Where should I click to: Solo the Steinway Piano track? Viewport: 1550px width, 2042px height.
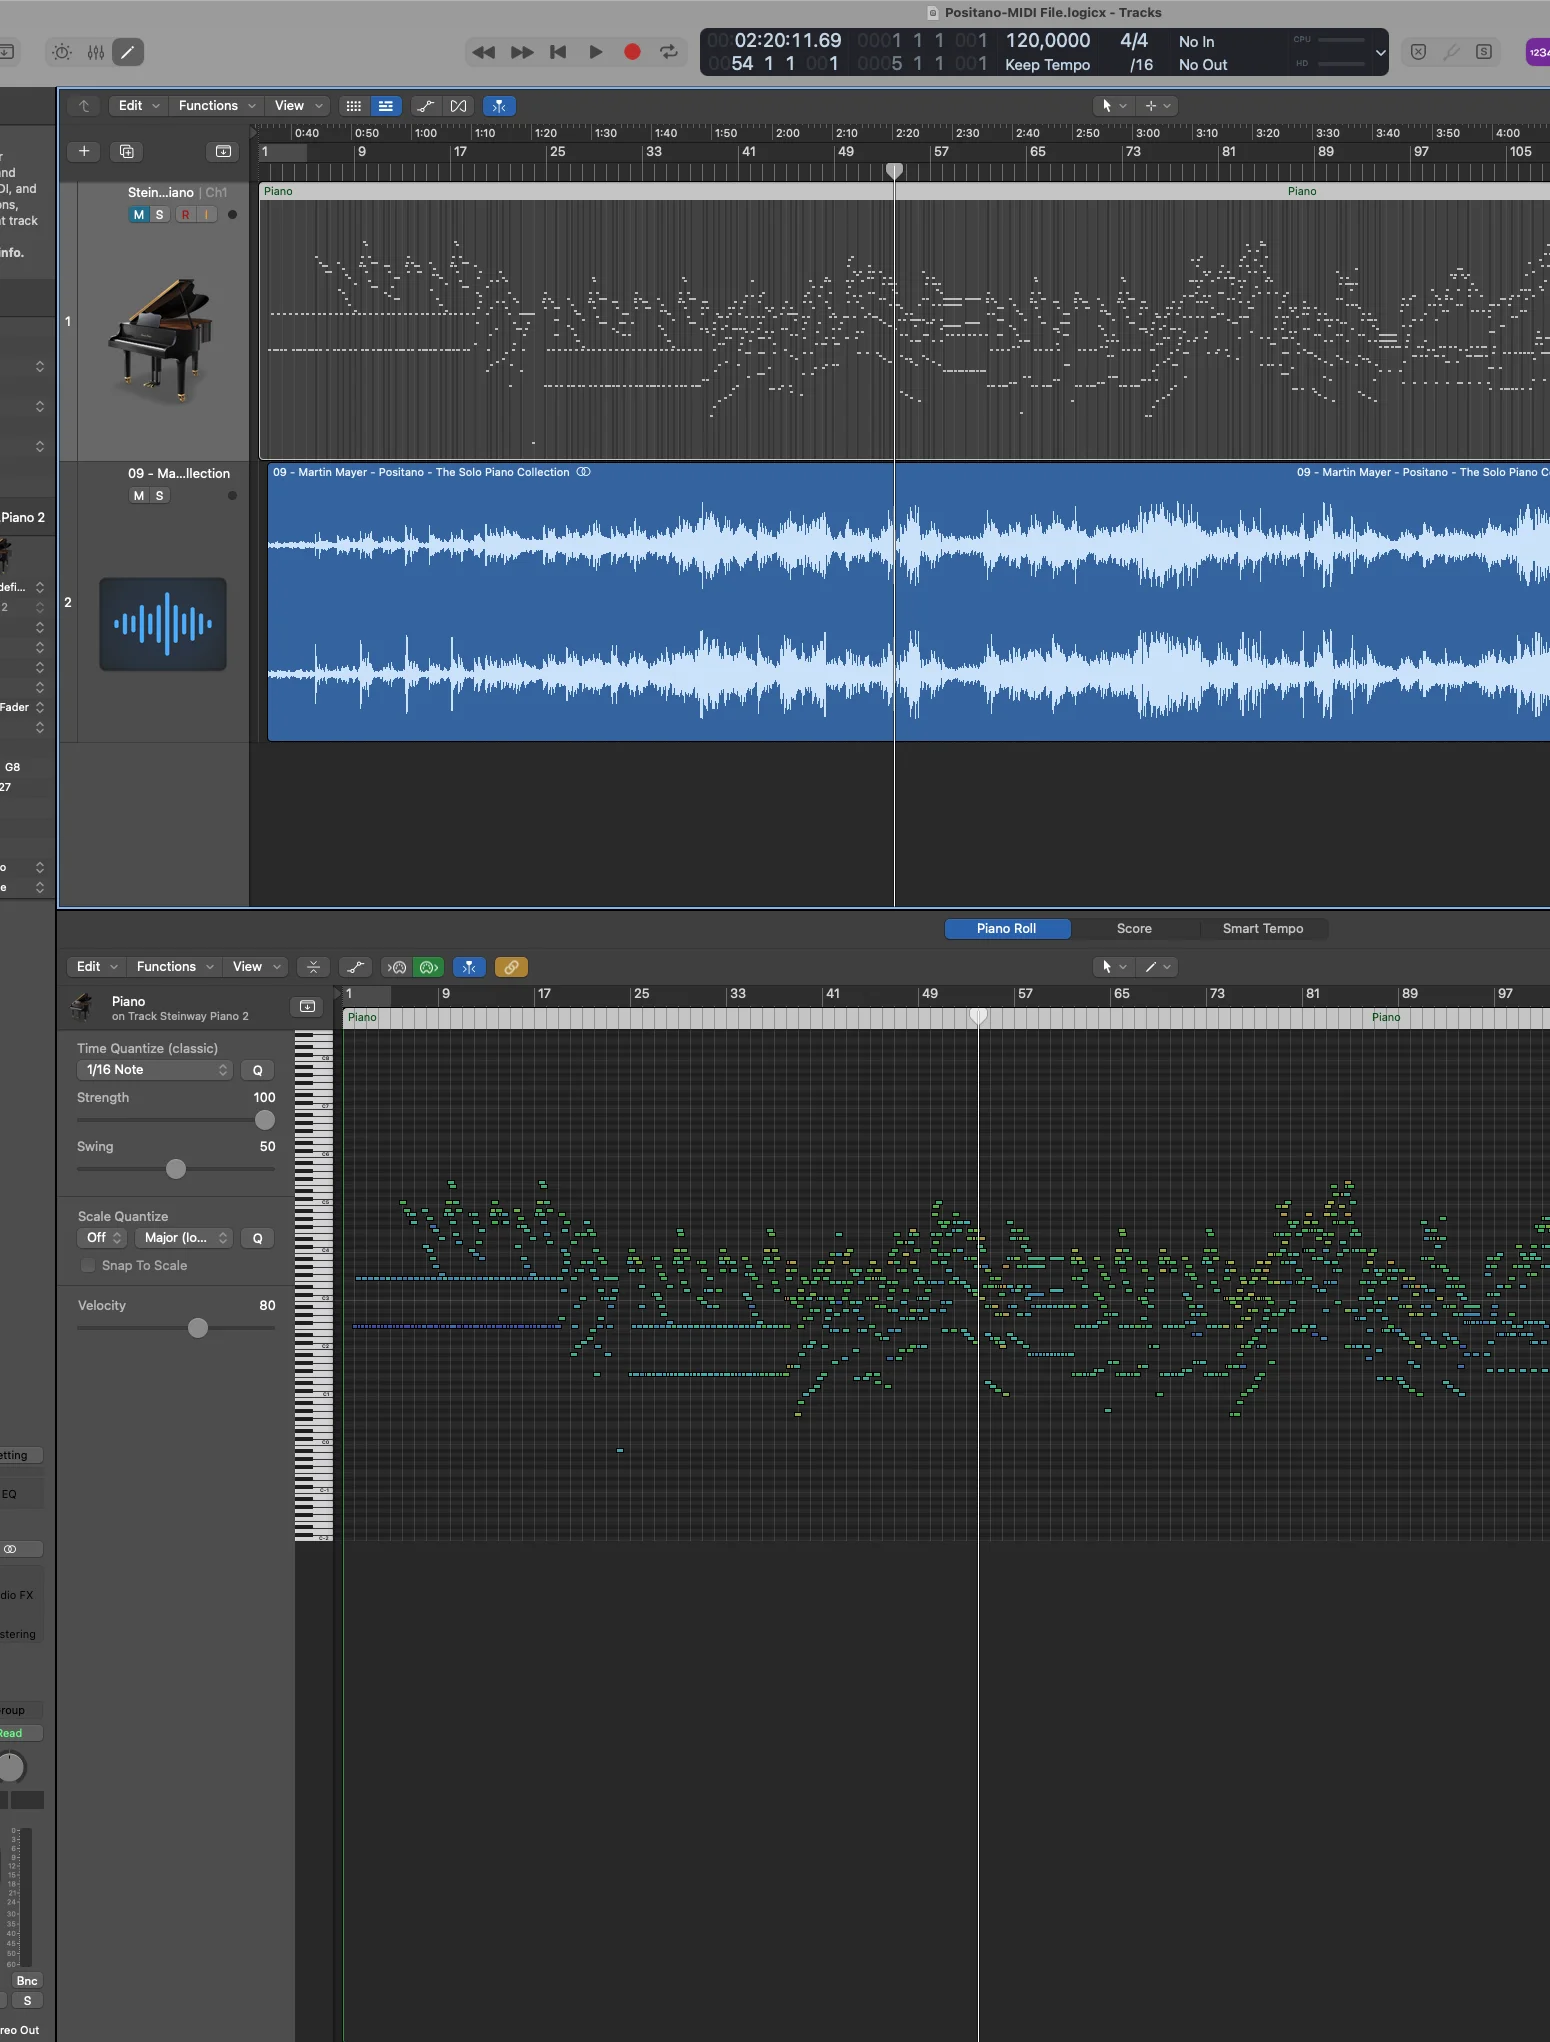coord(159,215)
